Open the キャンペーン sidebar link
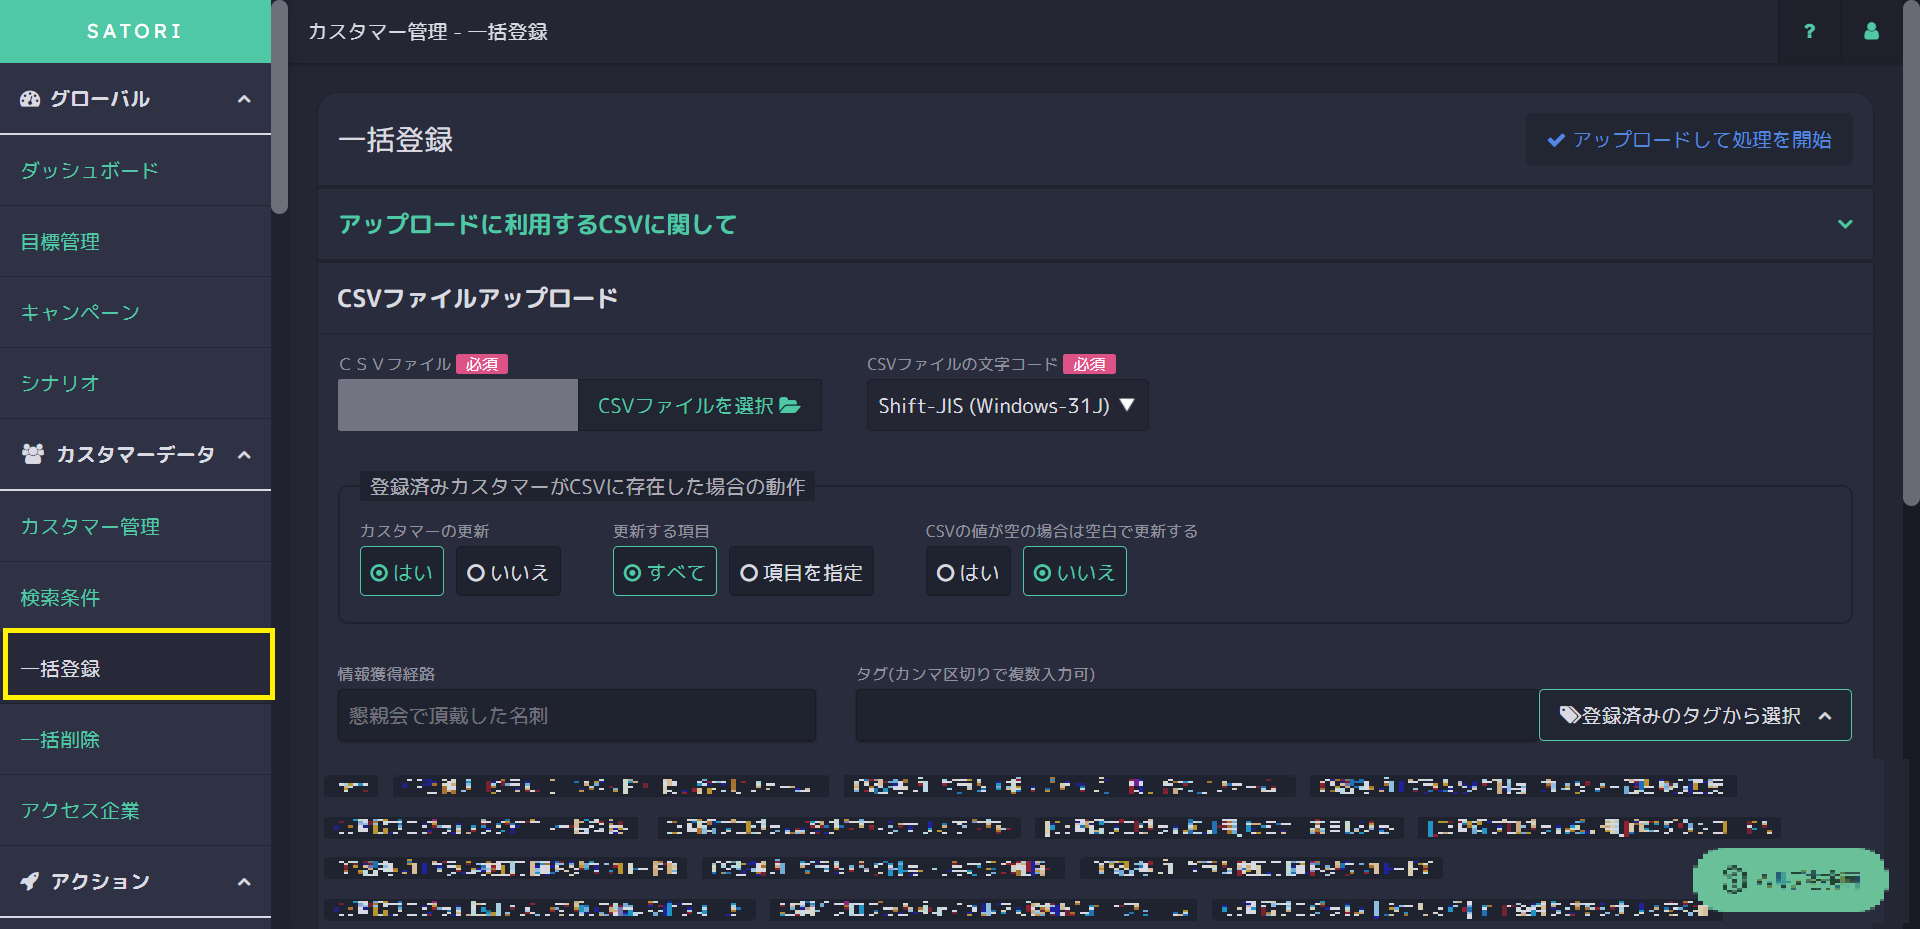The image size is (1920, 929). [x=80, y=313]
